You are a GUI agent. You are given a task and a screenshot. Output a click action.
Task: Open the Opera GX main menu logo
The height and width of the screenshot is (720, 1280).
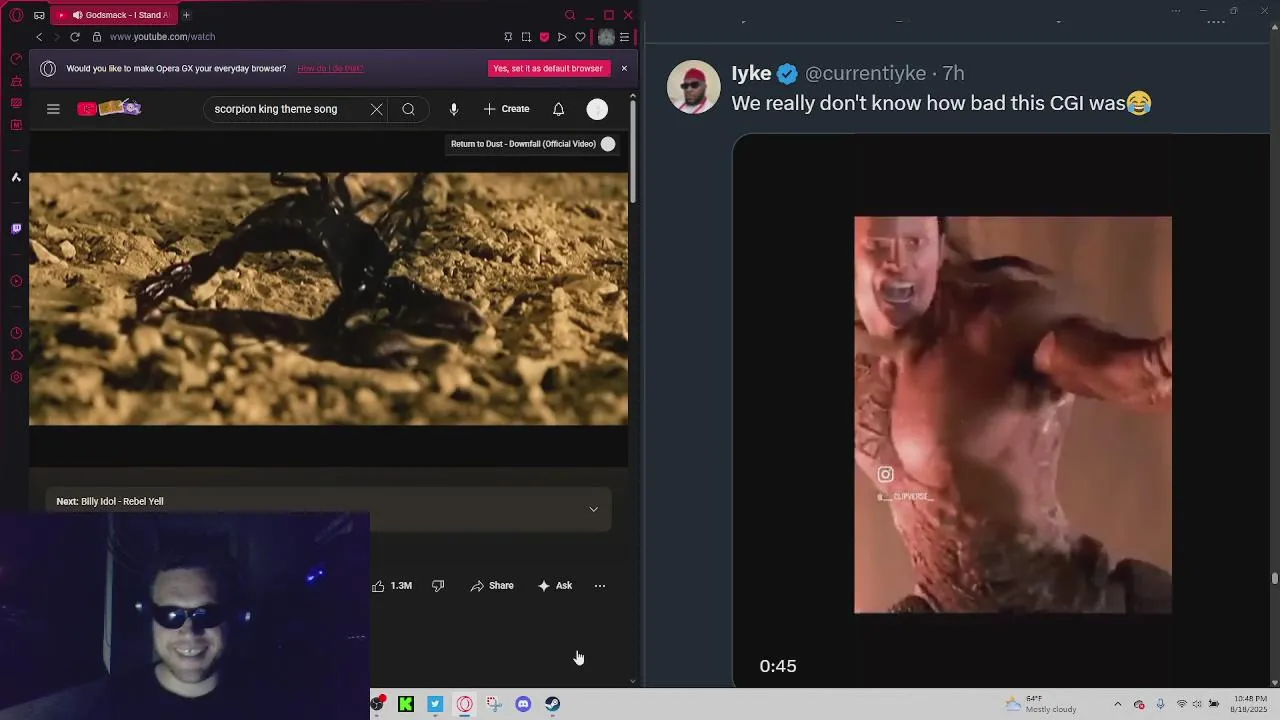tap(16, 15)
